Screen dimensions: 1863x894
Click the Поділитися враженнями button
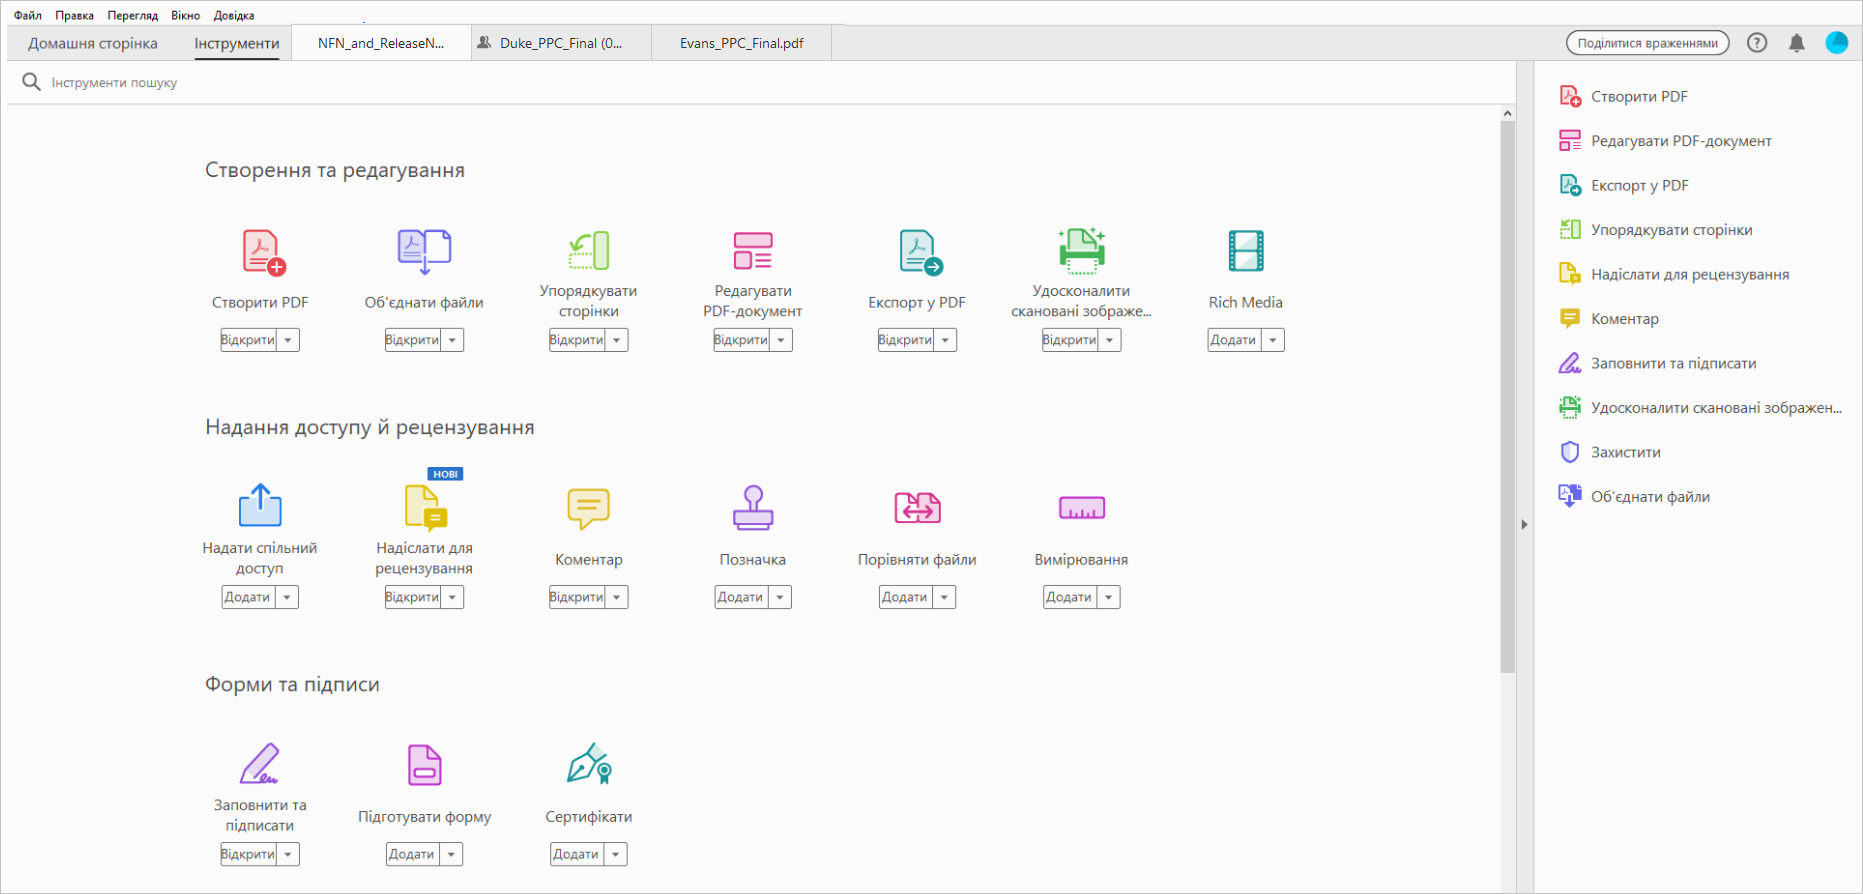(1648, 43)
